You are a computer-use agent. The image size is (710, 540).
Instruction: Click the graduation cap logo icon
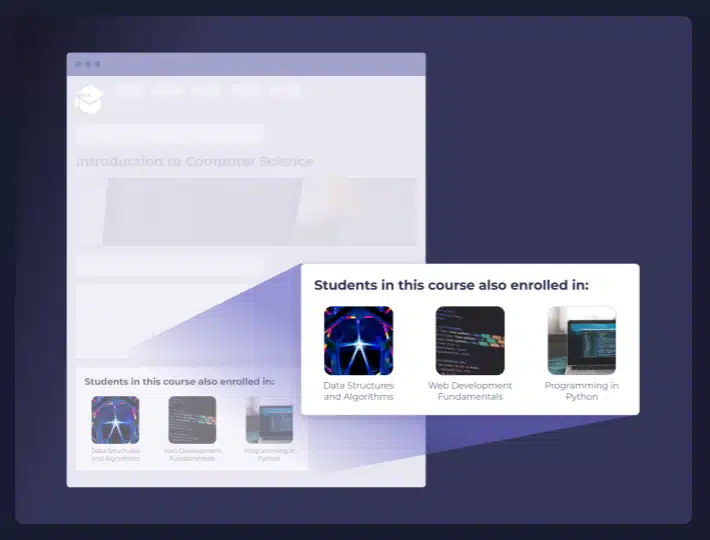89,99
